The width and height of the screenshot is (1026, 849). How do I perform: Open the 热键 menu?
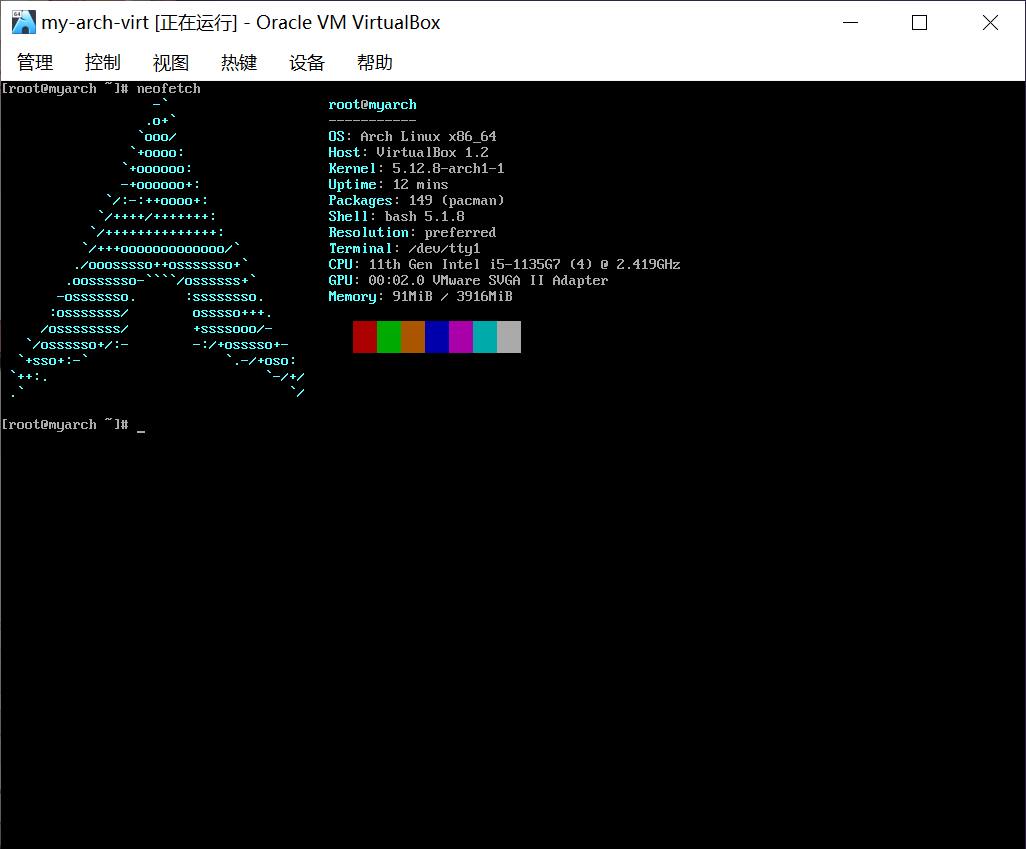(x=239, y=63)
